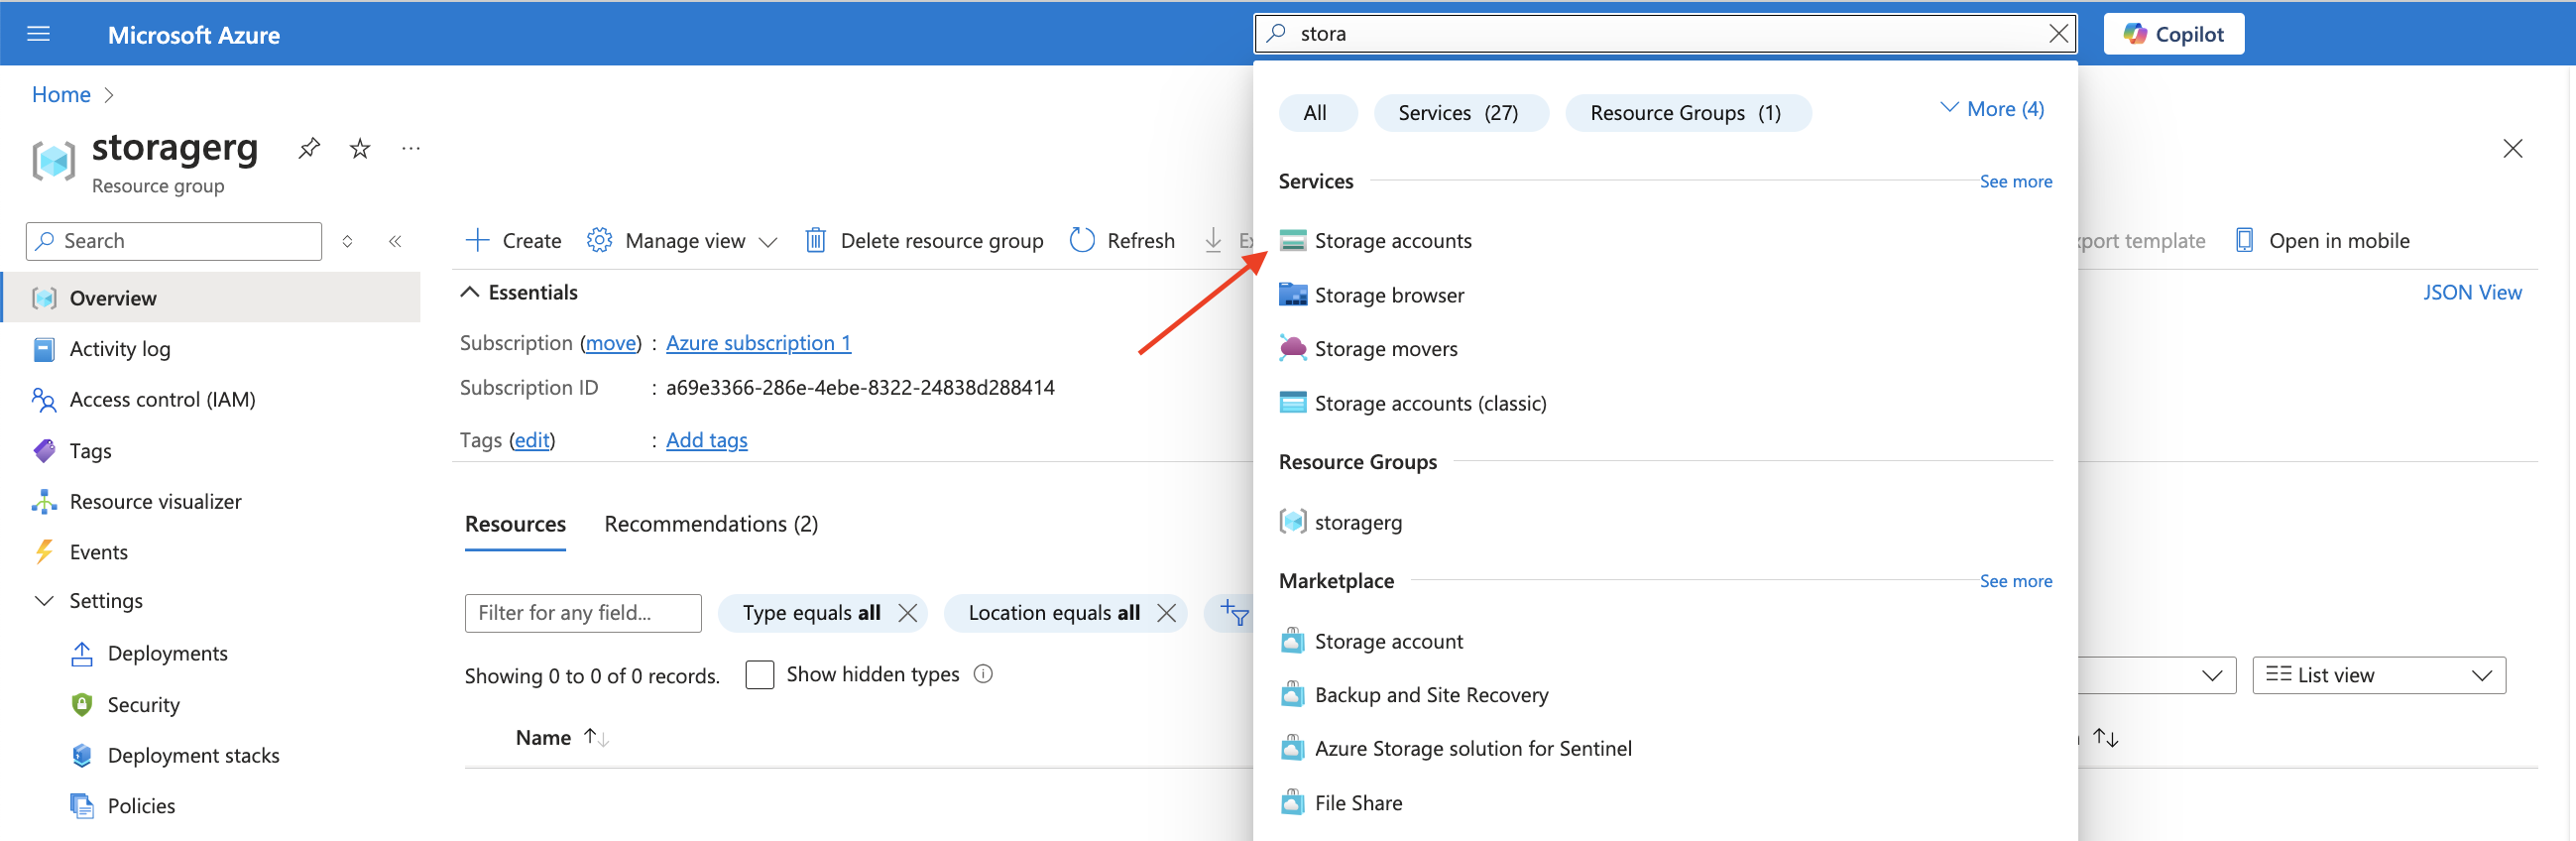Open the Azure portal hamburger menu
Image resolution: width=2576 pixels, height=841 pixels.
[x=38, y=34]
